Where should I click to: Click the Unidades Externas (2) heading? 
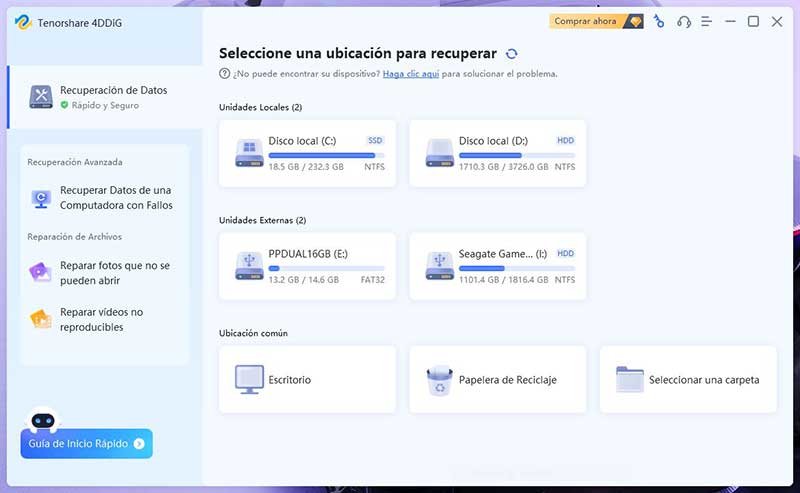262,220
